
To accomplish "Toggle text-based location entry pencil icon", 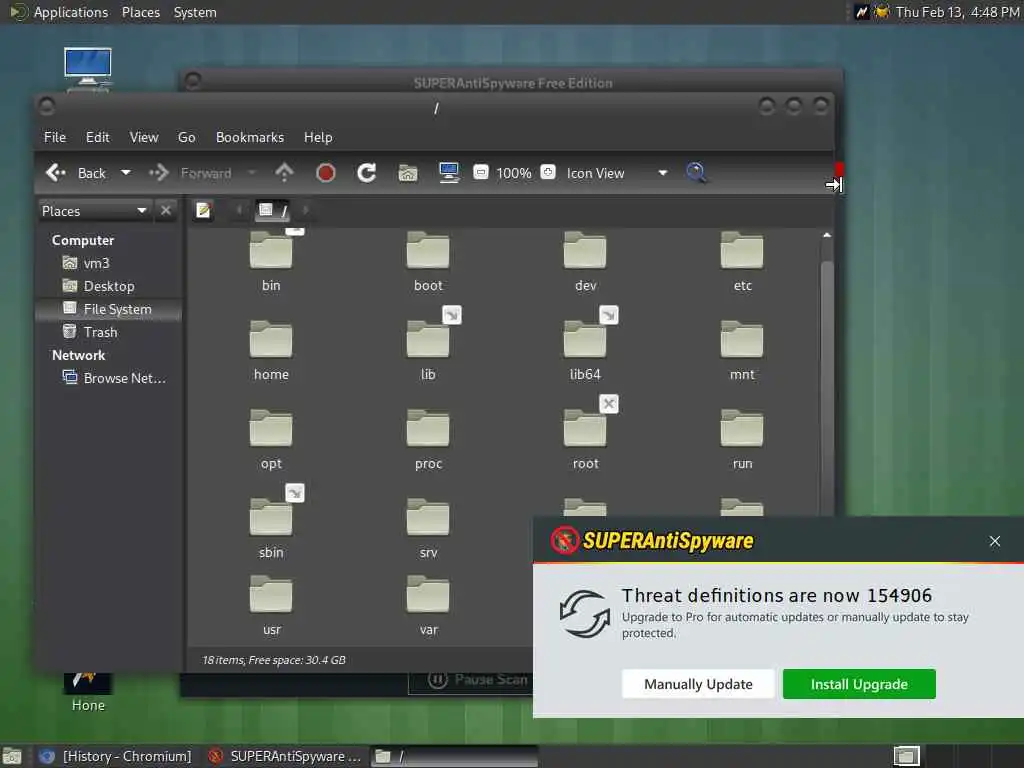I will point(204,210).
